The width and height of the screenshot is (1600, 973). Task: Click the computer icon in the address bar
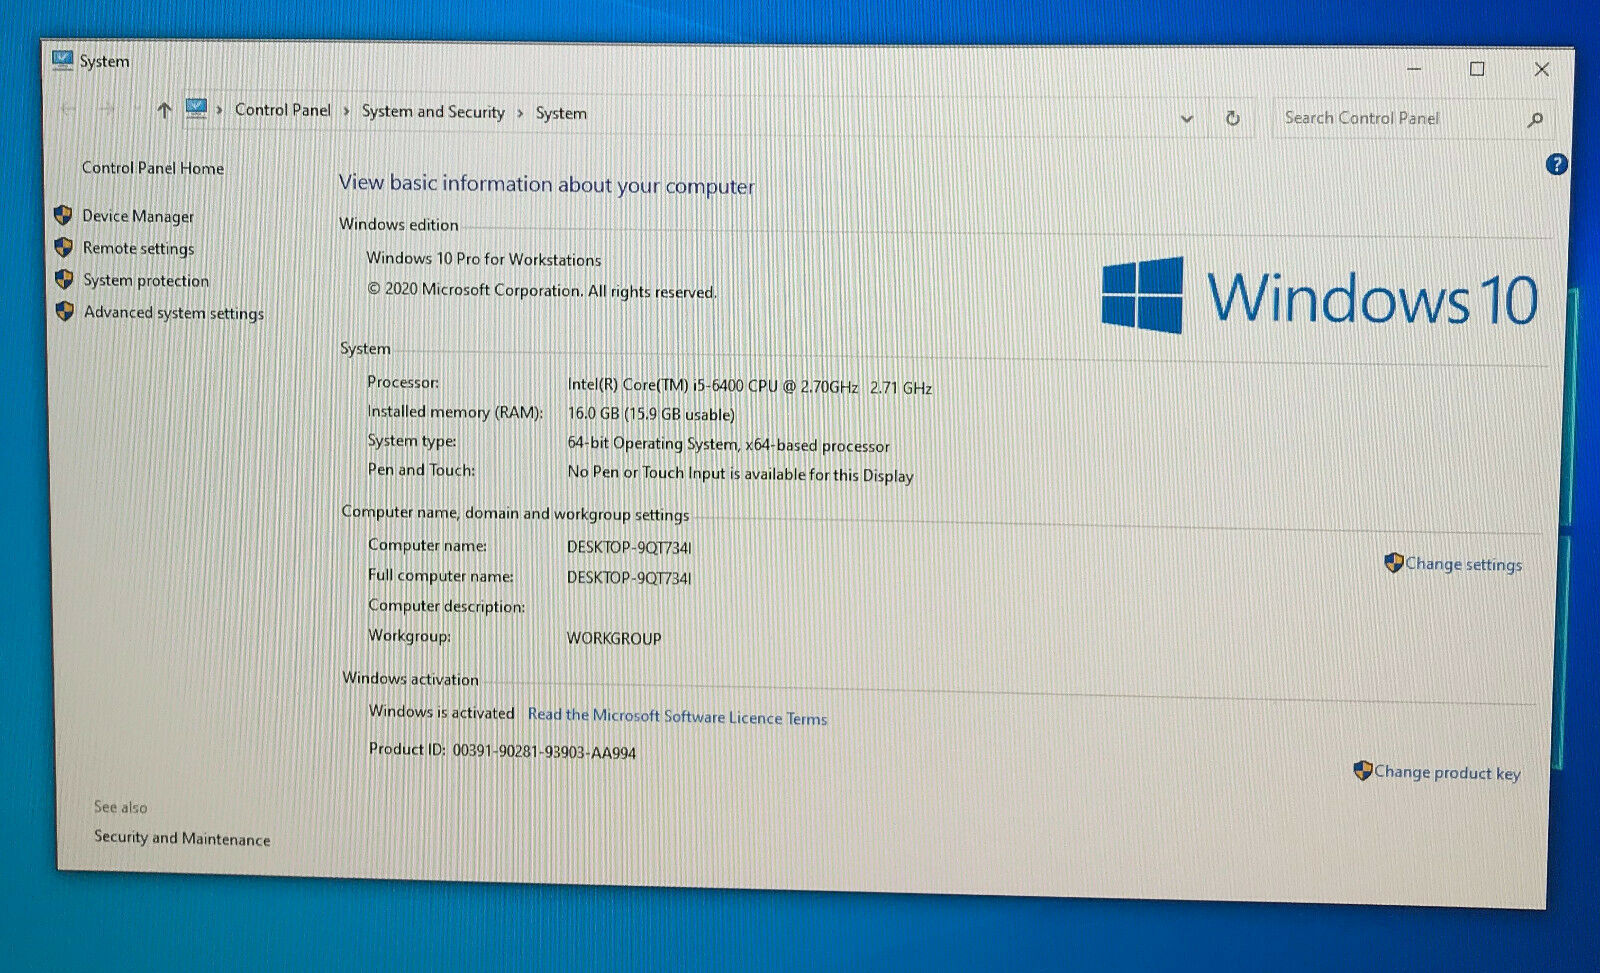[x=196, y=109]
